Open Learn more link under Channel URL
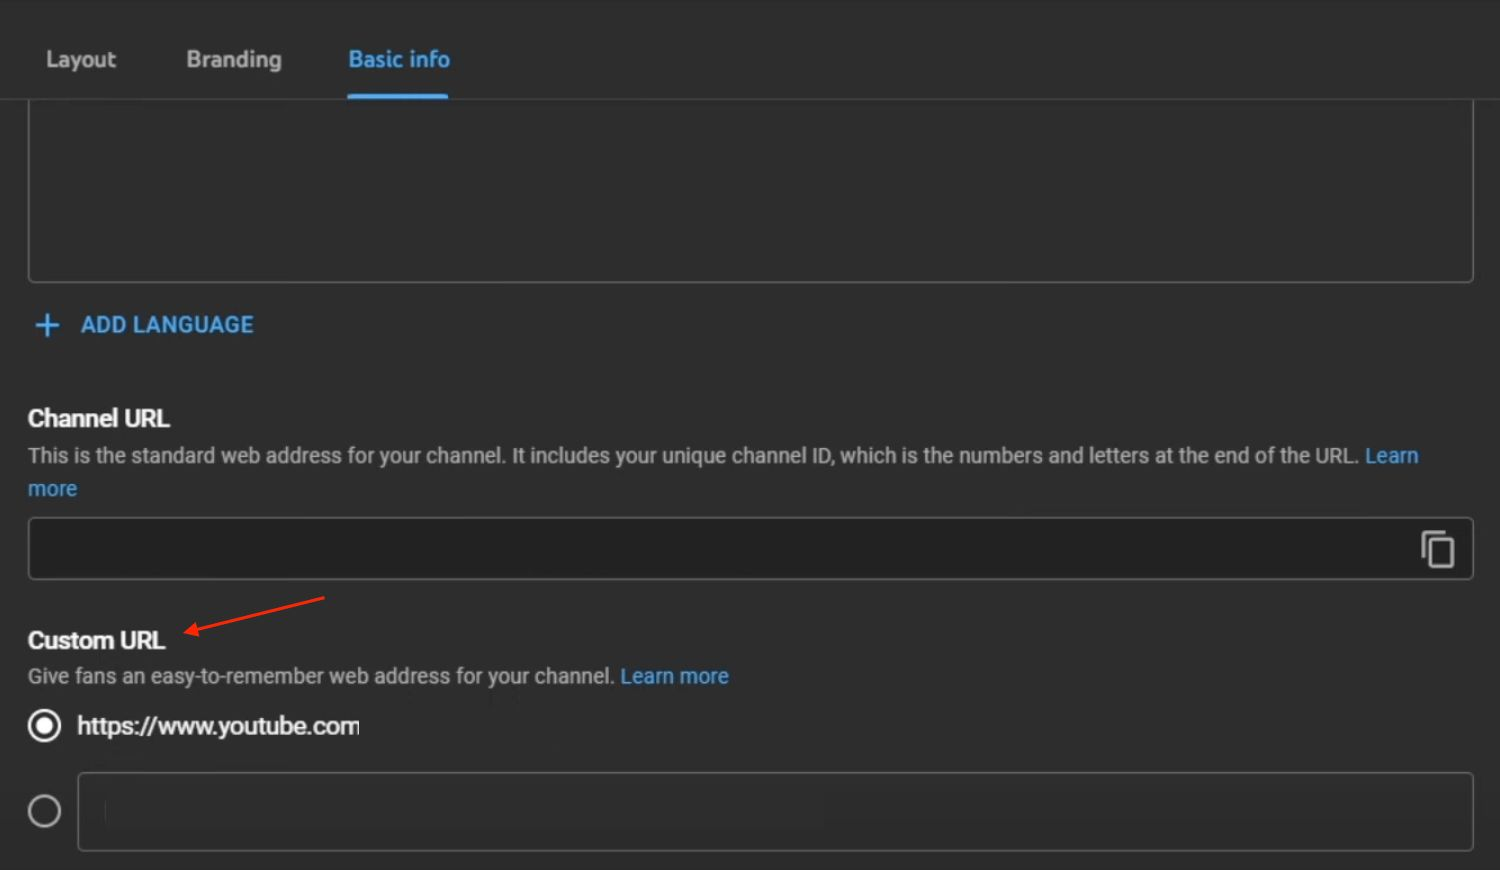Image resolution: width=1500 pixels, height=870 pixels. point(1391,456)
